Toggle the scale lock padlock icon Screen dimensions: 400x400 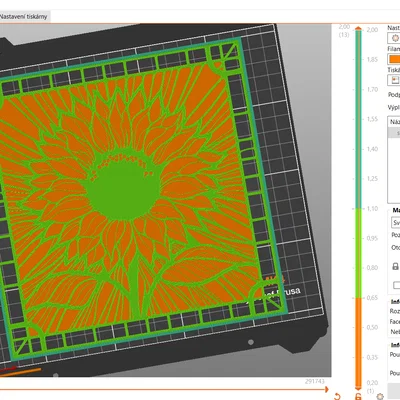coord(395,266)
